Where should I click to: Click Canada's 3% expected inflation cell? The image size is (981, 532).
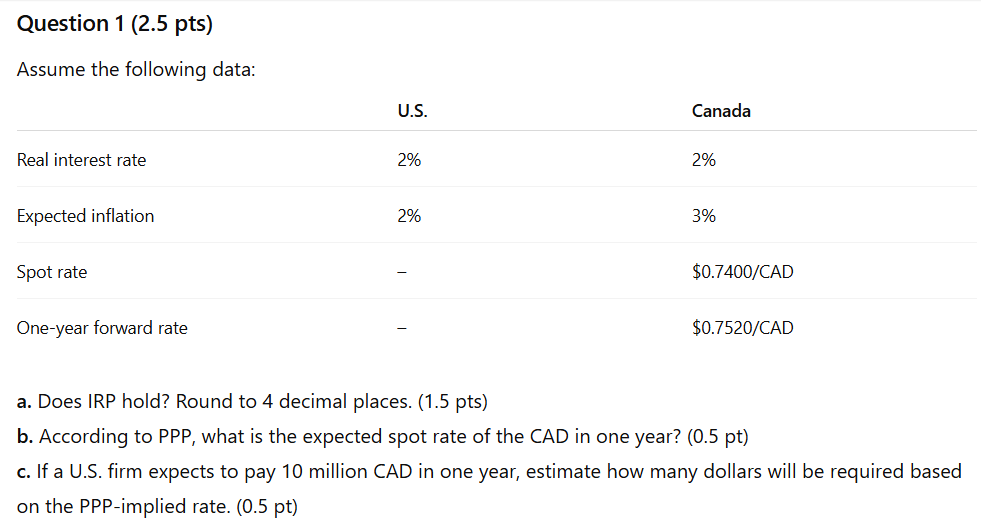point(704,216)
